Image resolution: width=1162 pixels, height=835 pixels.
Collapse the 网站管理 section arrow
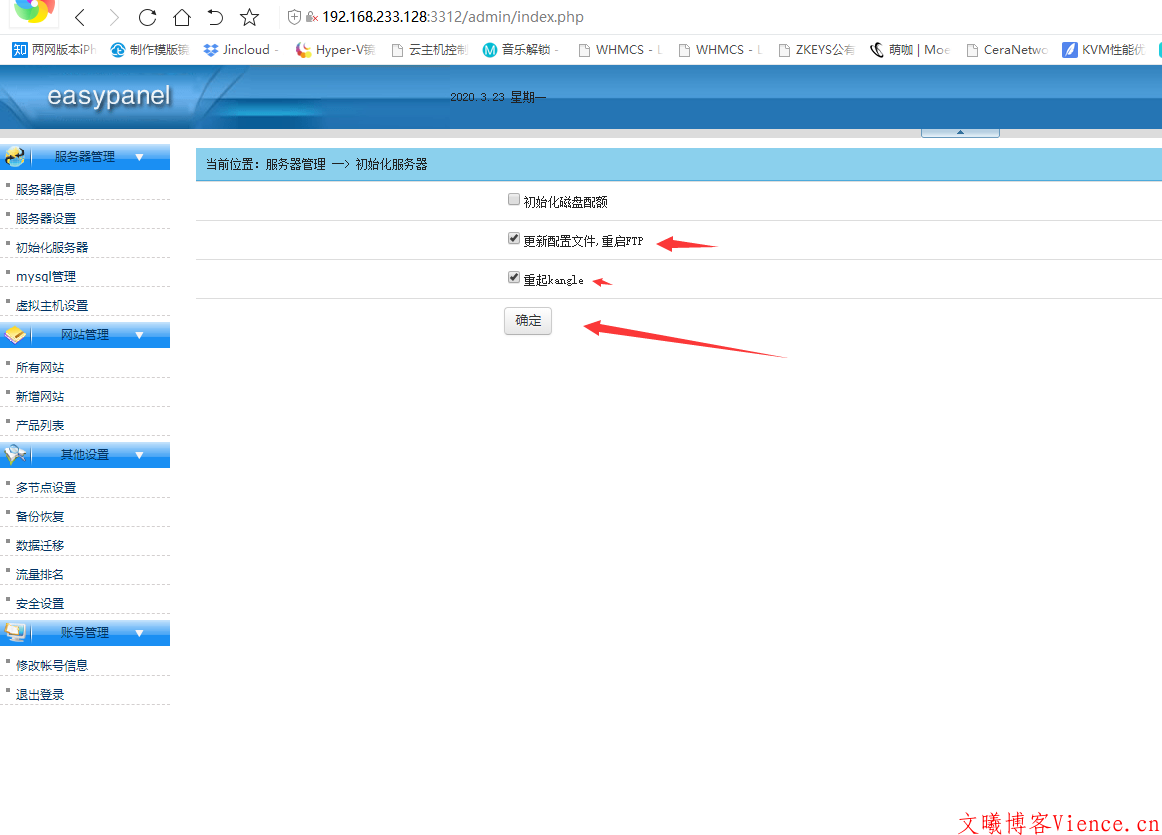point(139,336)
